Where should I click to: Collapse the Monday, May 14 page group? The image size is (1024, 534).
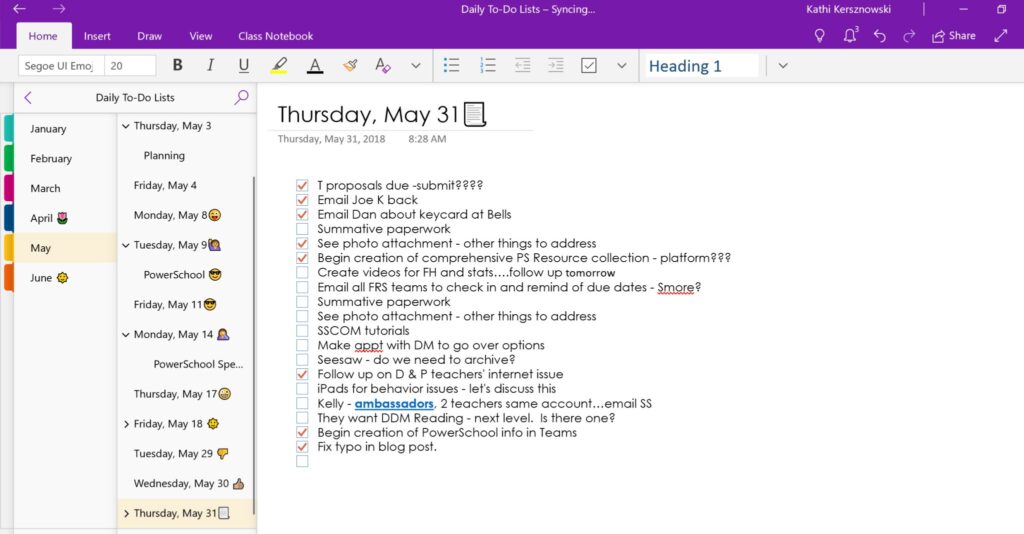pos(125,335)
